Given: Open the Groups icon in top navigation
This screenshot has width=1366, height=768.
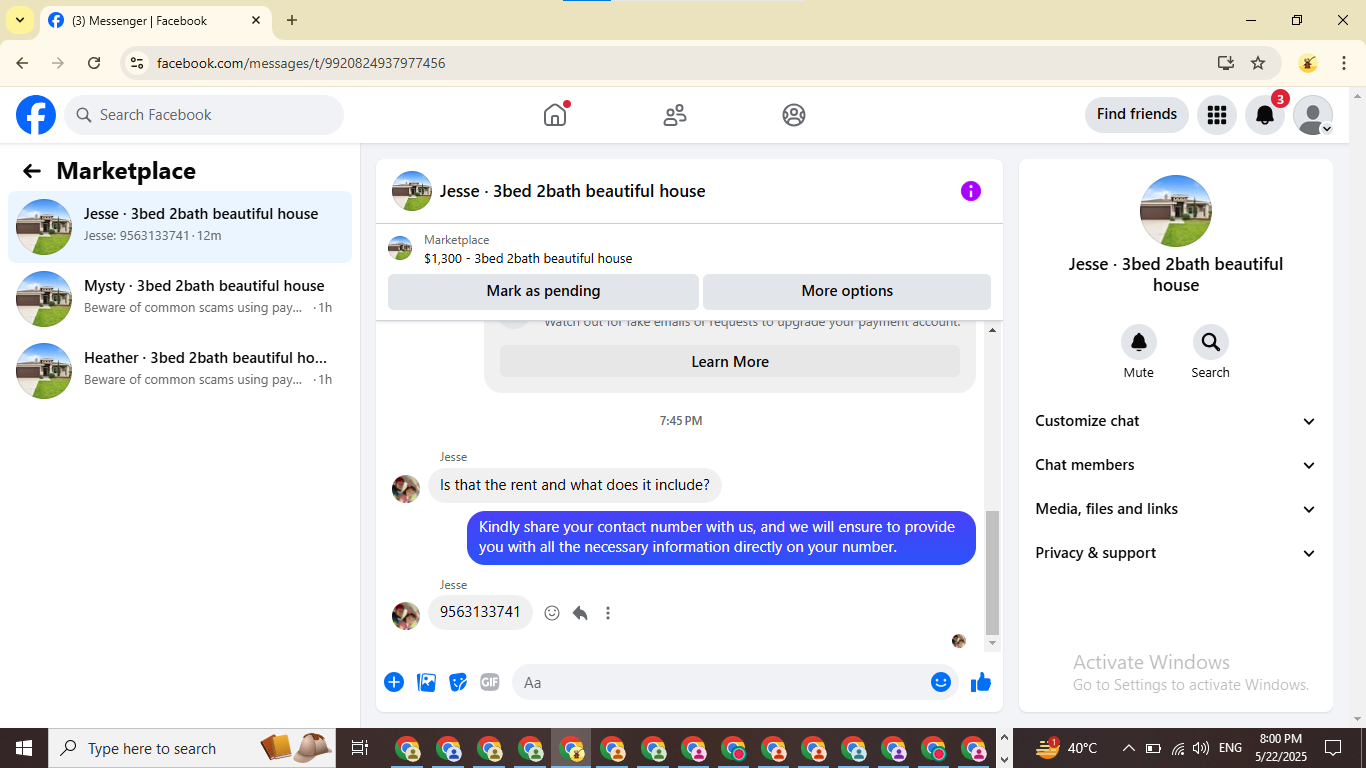Looking at the screenshot, I should click(x=794, y=115).
